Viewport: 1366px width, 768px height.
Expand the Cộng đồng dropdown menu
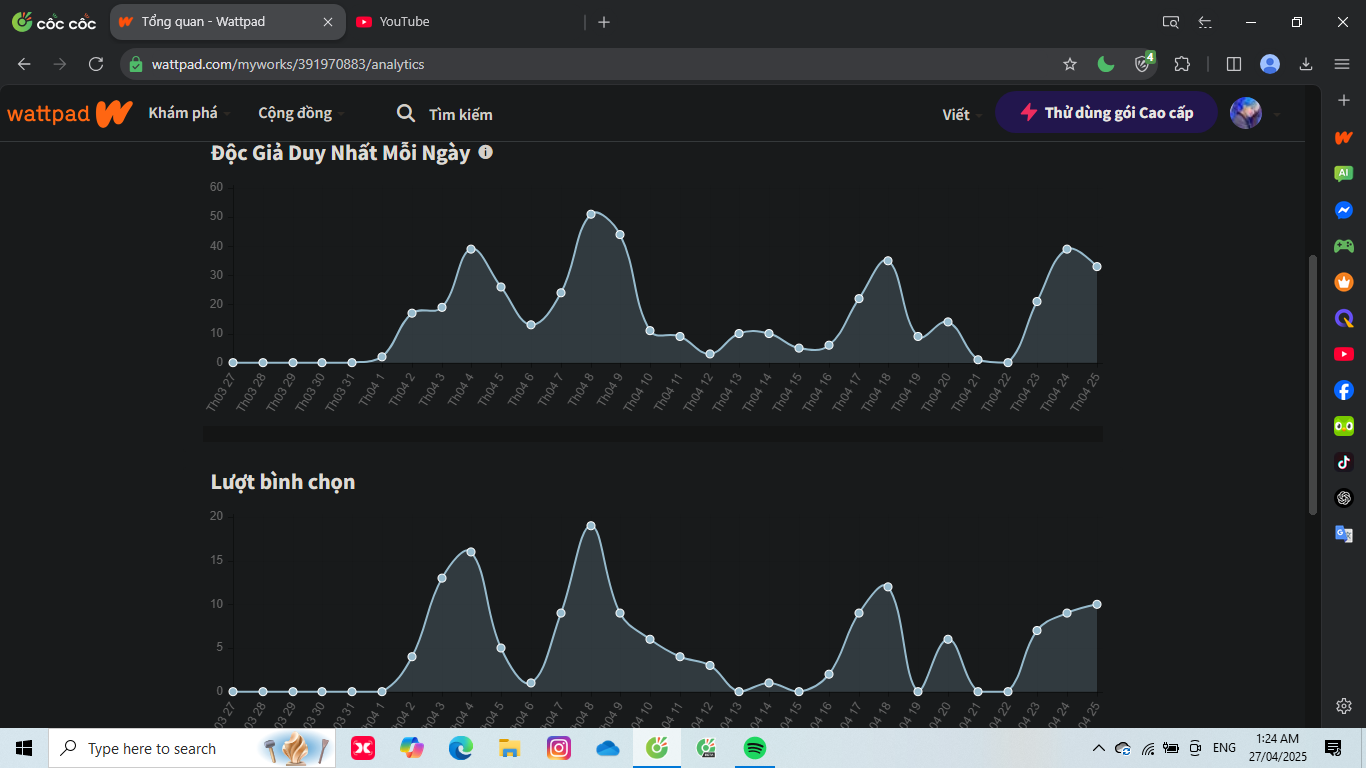tap(301, 113)
